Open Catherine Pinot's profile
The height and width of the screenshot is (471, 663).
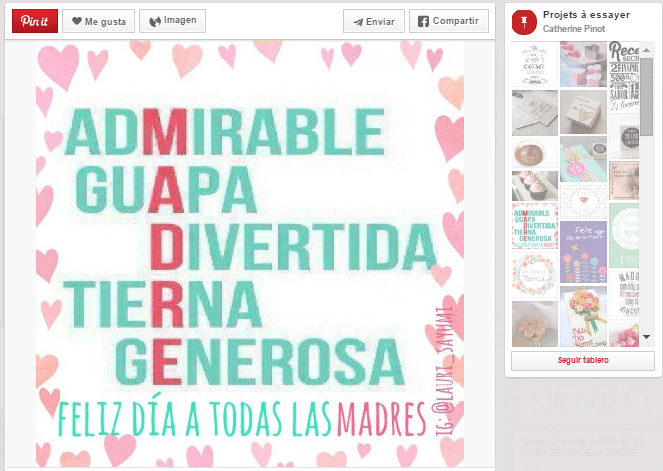pyautogui.click(x=579, y=30)
